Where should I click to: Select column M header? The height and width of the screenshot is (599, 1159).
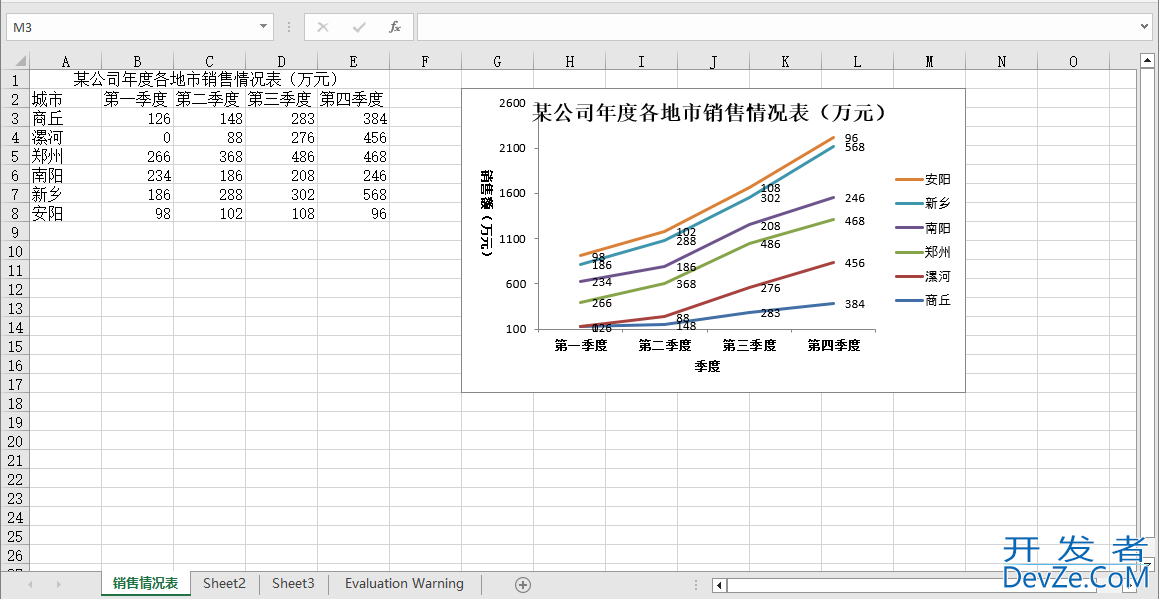tap(929, 61)
